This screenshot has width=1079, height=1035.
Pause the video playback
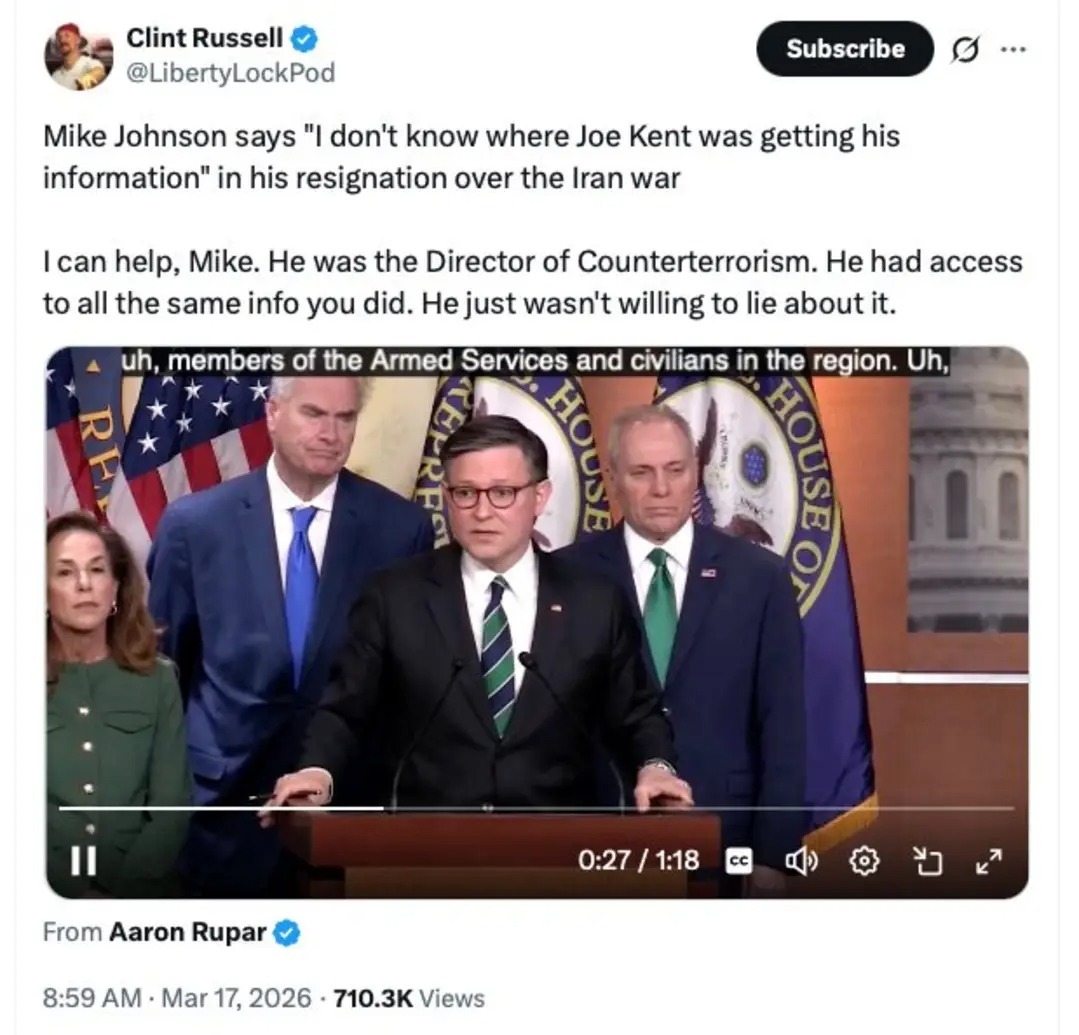(83, 860)
